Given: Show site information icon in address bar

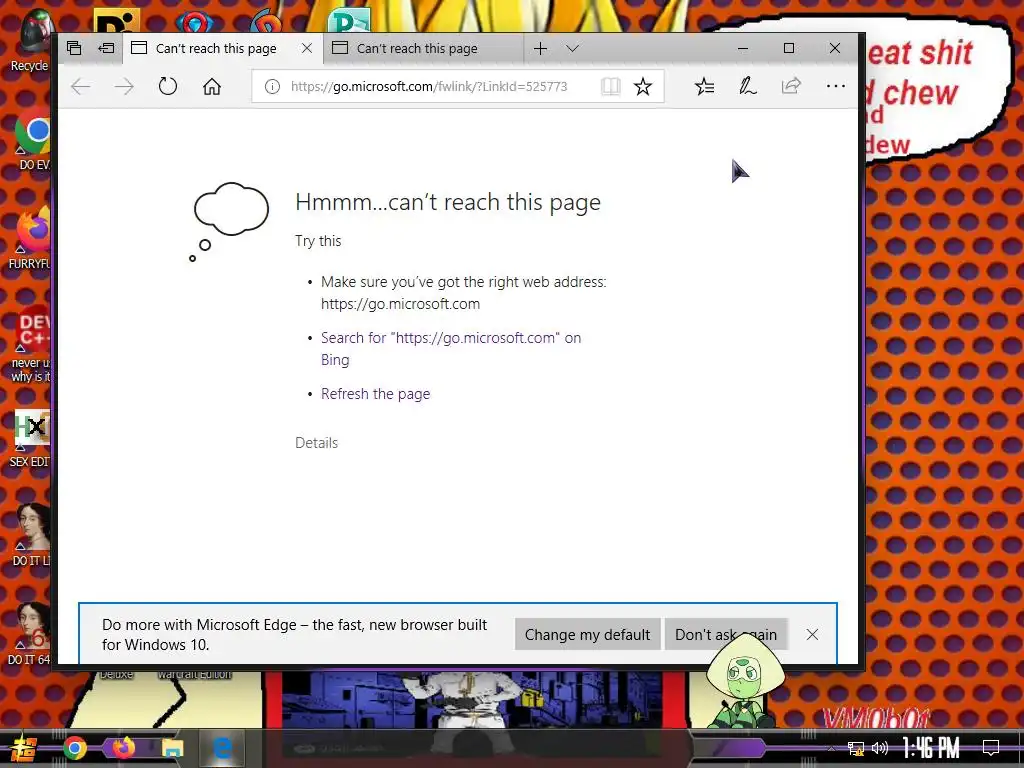Looking at the screenshot, I should [272, 86].
